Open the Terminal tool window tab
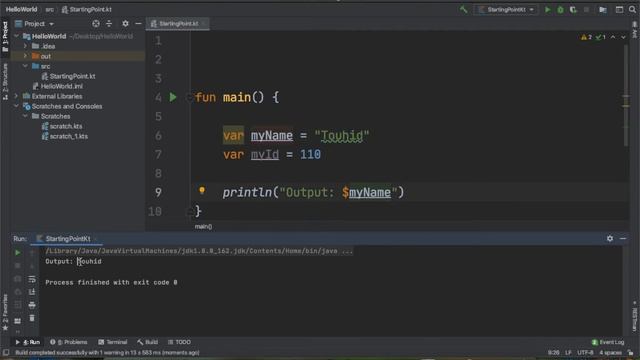The height and width of the screenshot is (360, 640). pos(113,342)
